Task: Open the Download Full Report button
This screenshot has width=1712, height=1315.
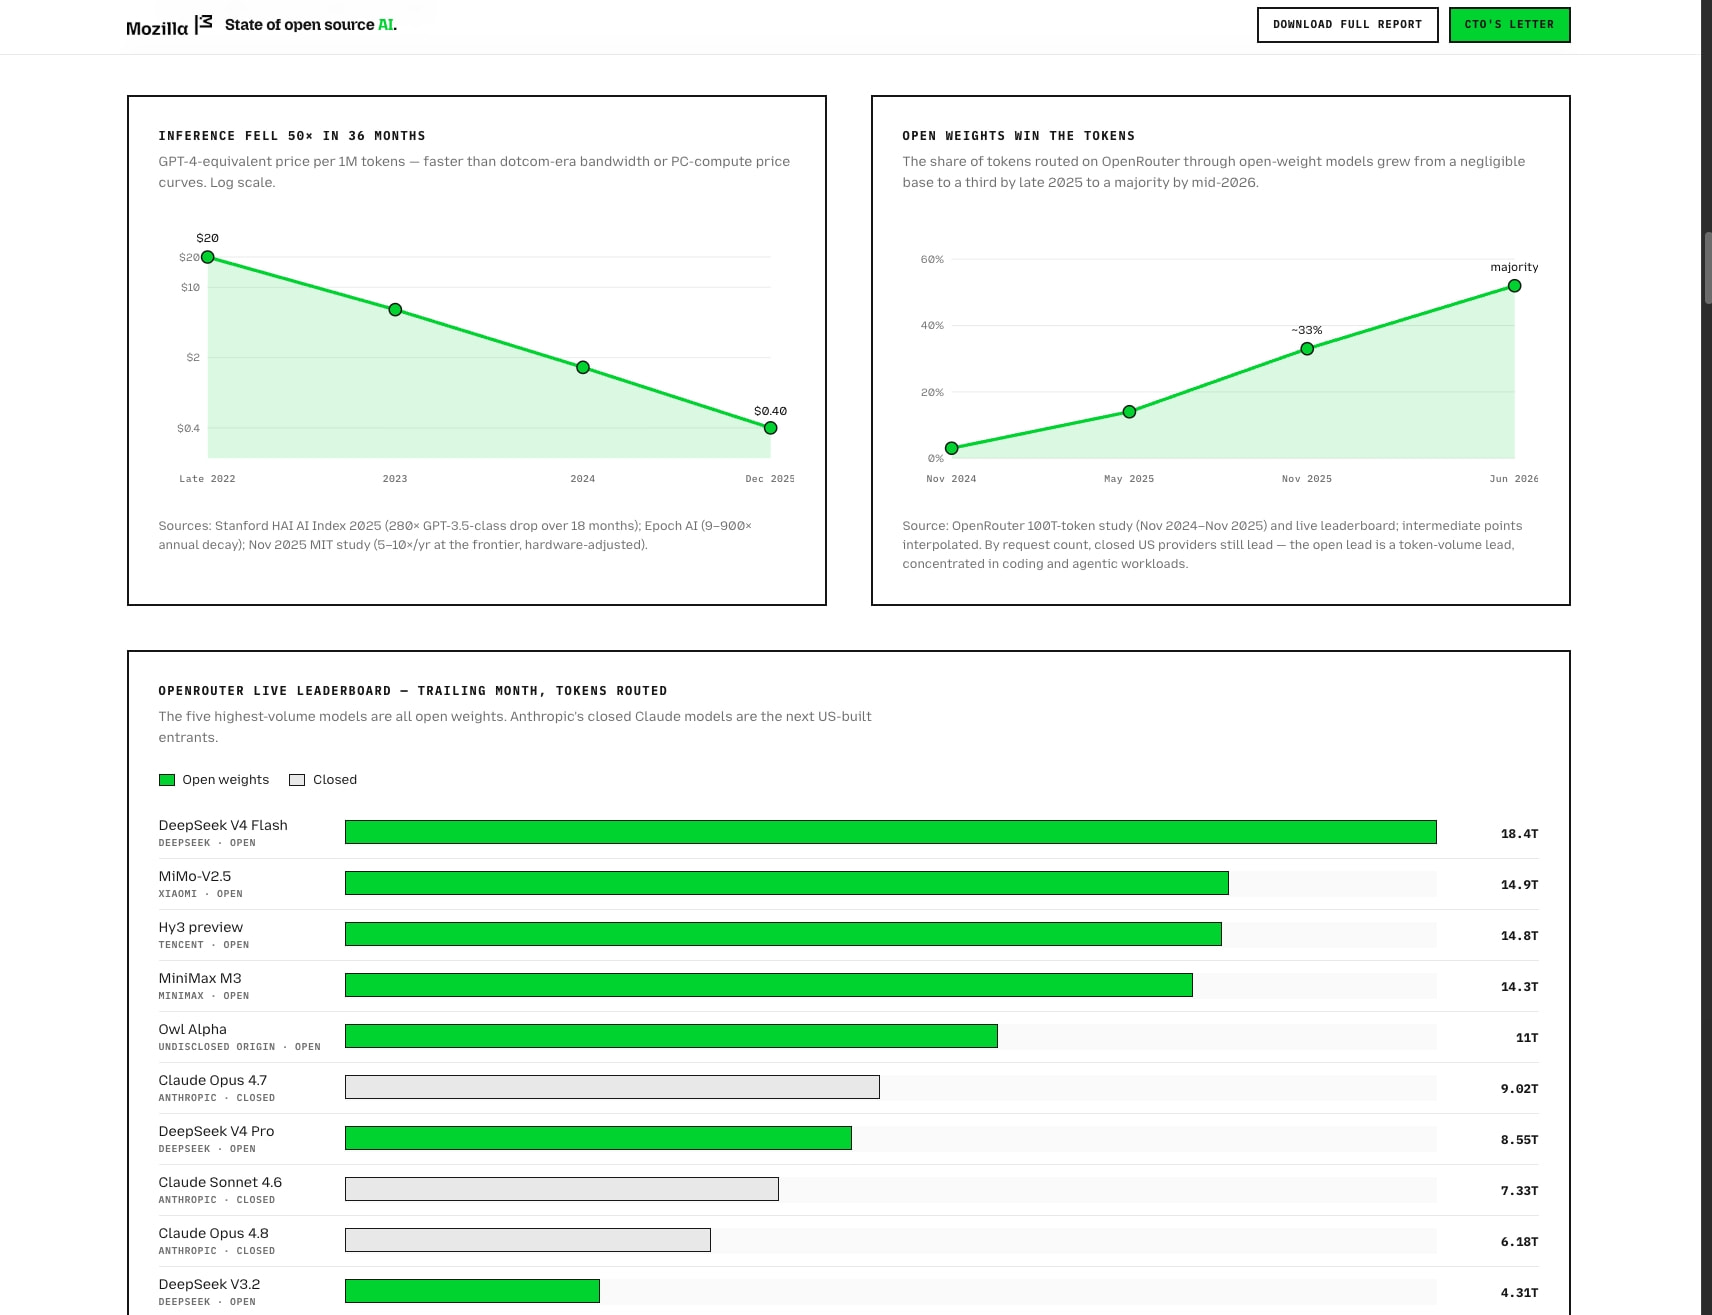Action: click(x=1347, y=25)
